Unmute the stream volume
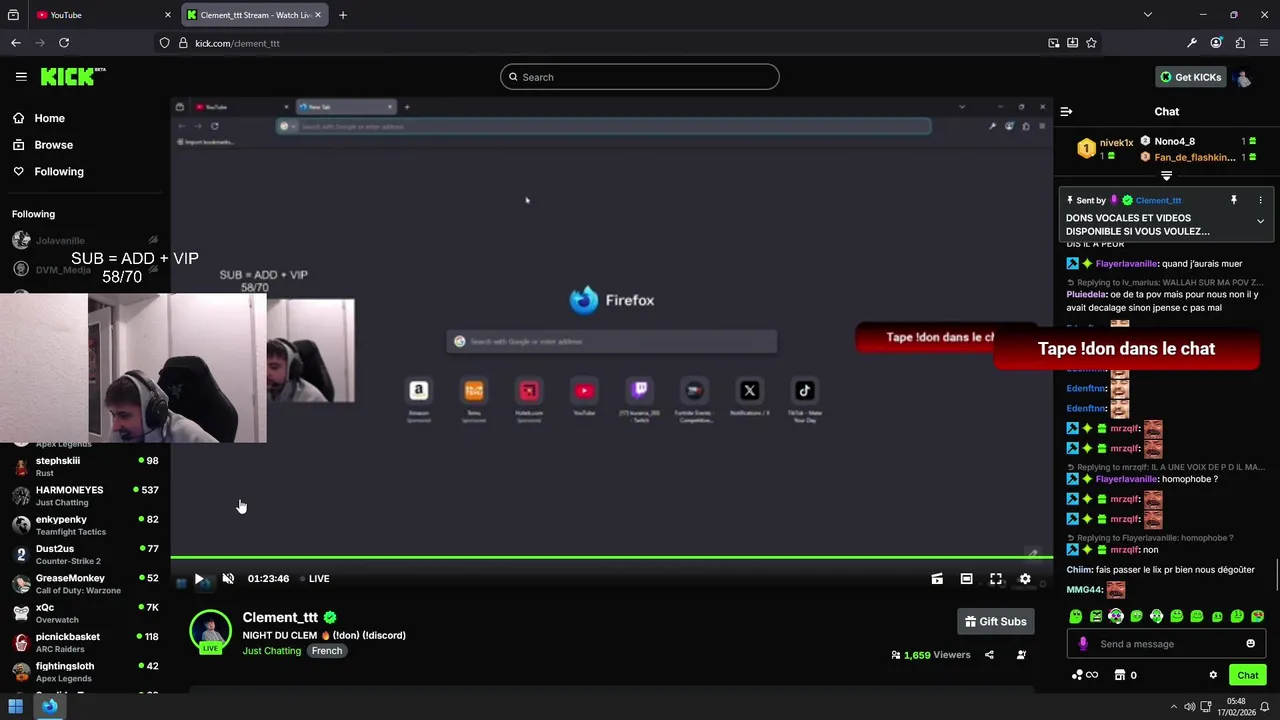 coord(228,579)
